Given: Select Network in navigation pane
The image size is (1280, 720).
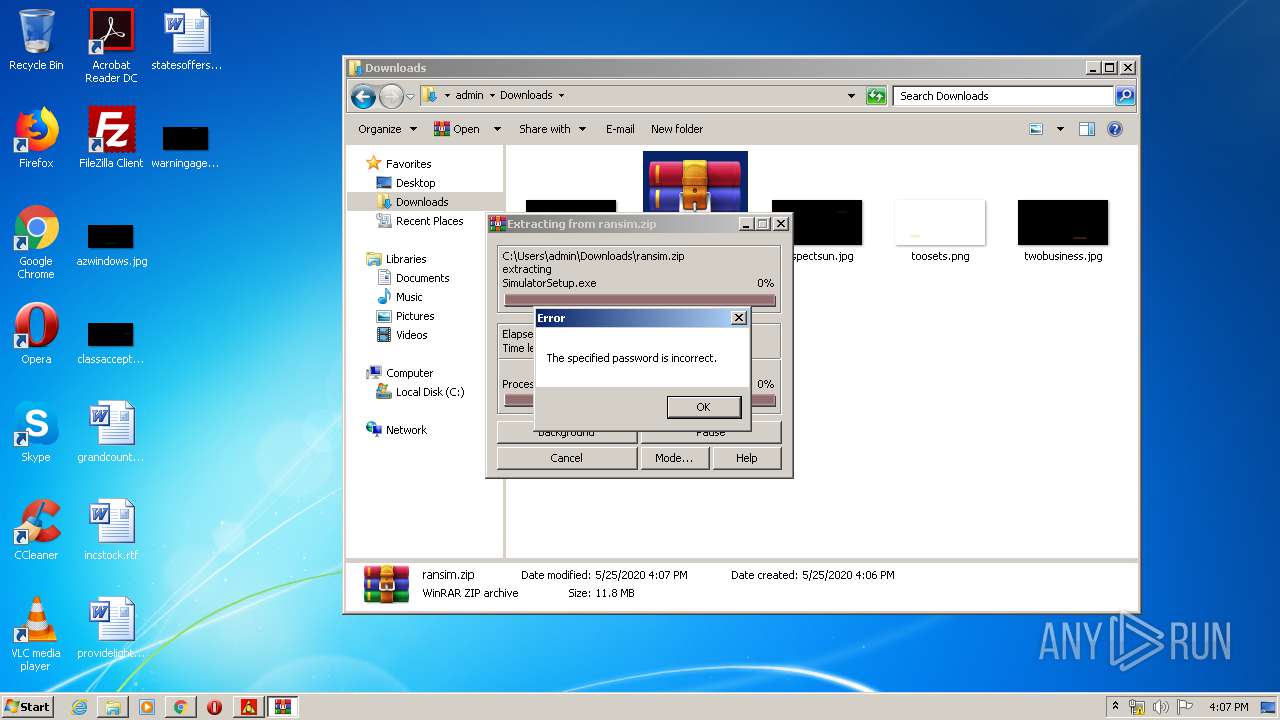Looking at the screenshot, I should 406,430.
